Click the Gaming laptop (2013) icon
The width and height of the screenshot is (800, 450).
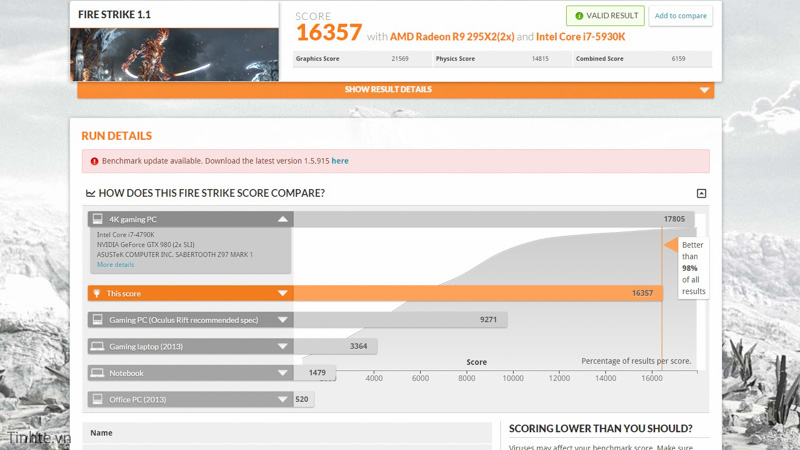[x=98, y=346]
